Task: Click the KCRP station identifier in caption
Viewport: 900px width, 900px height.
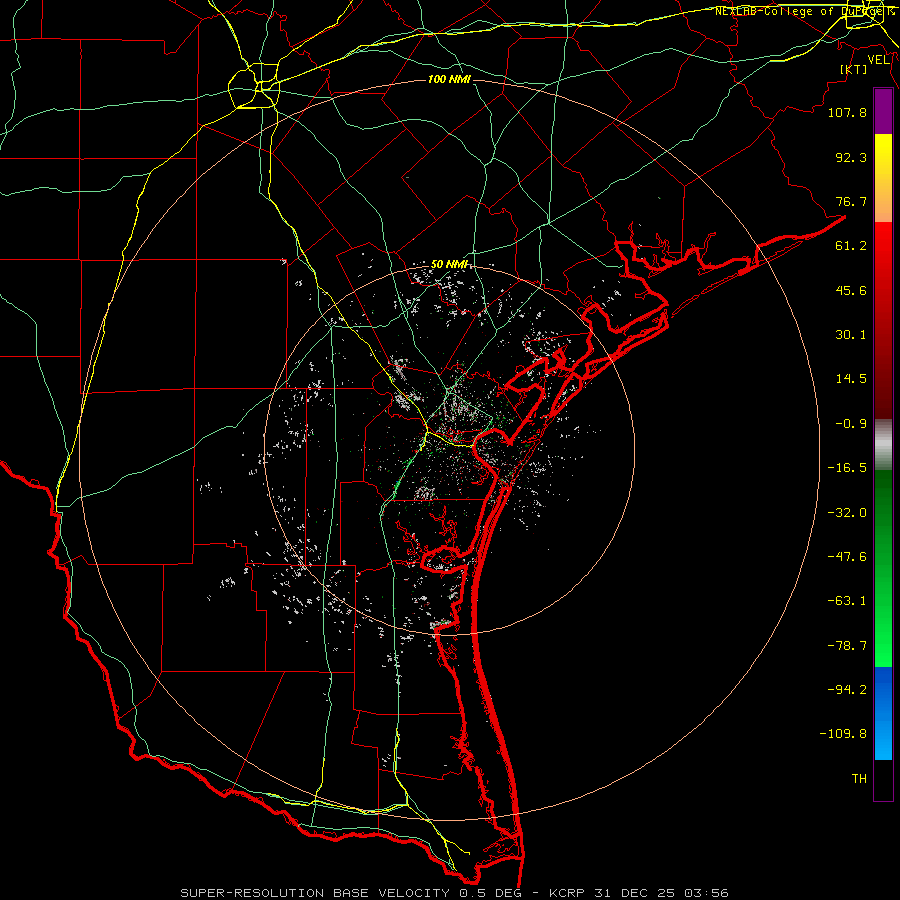Action: [565, 893]
